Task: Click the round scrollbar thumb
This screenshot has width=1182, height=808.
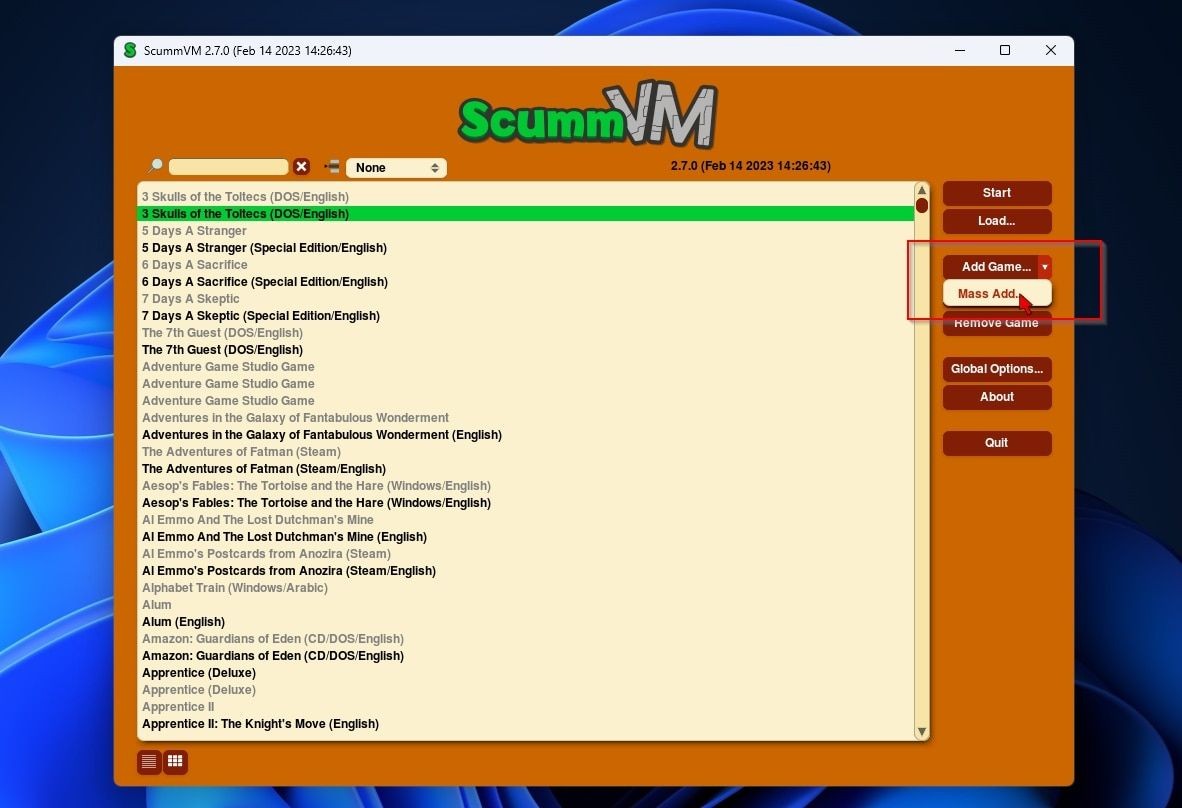Action: [x=921, y=205]
